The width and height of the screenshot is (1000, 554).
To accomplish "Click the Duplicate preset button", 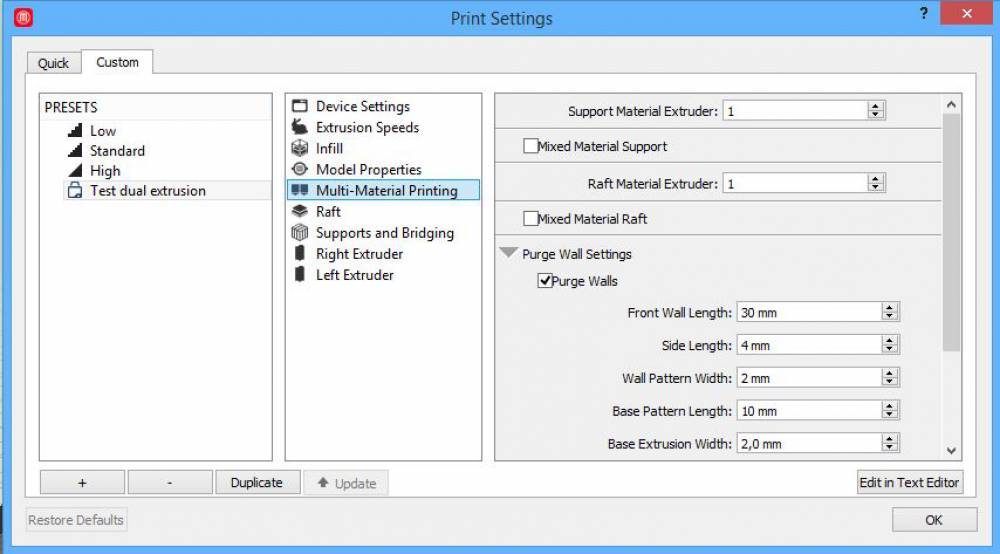I will [256, 482].
